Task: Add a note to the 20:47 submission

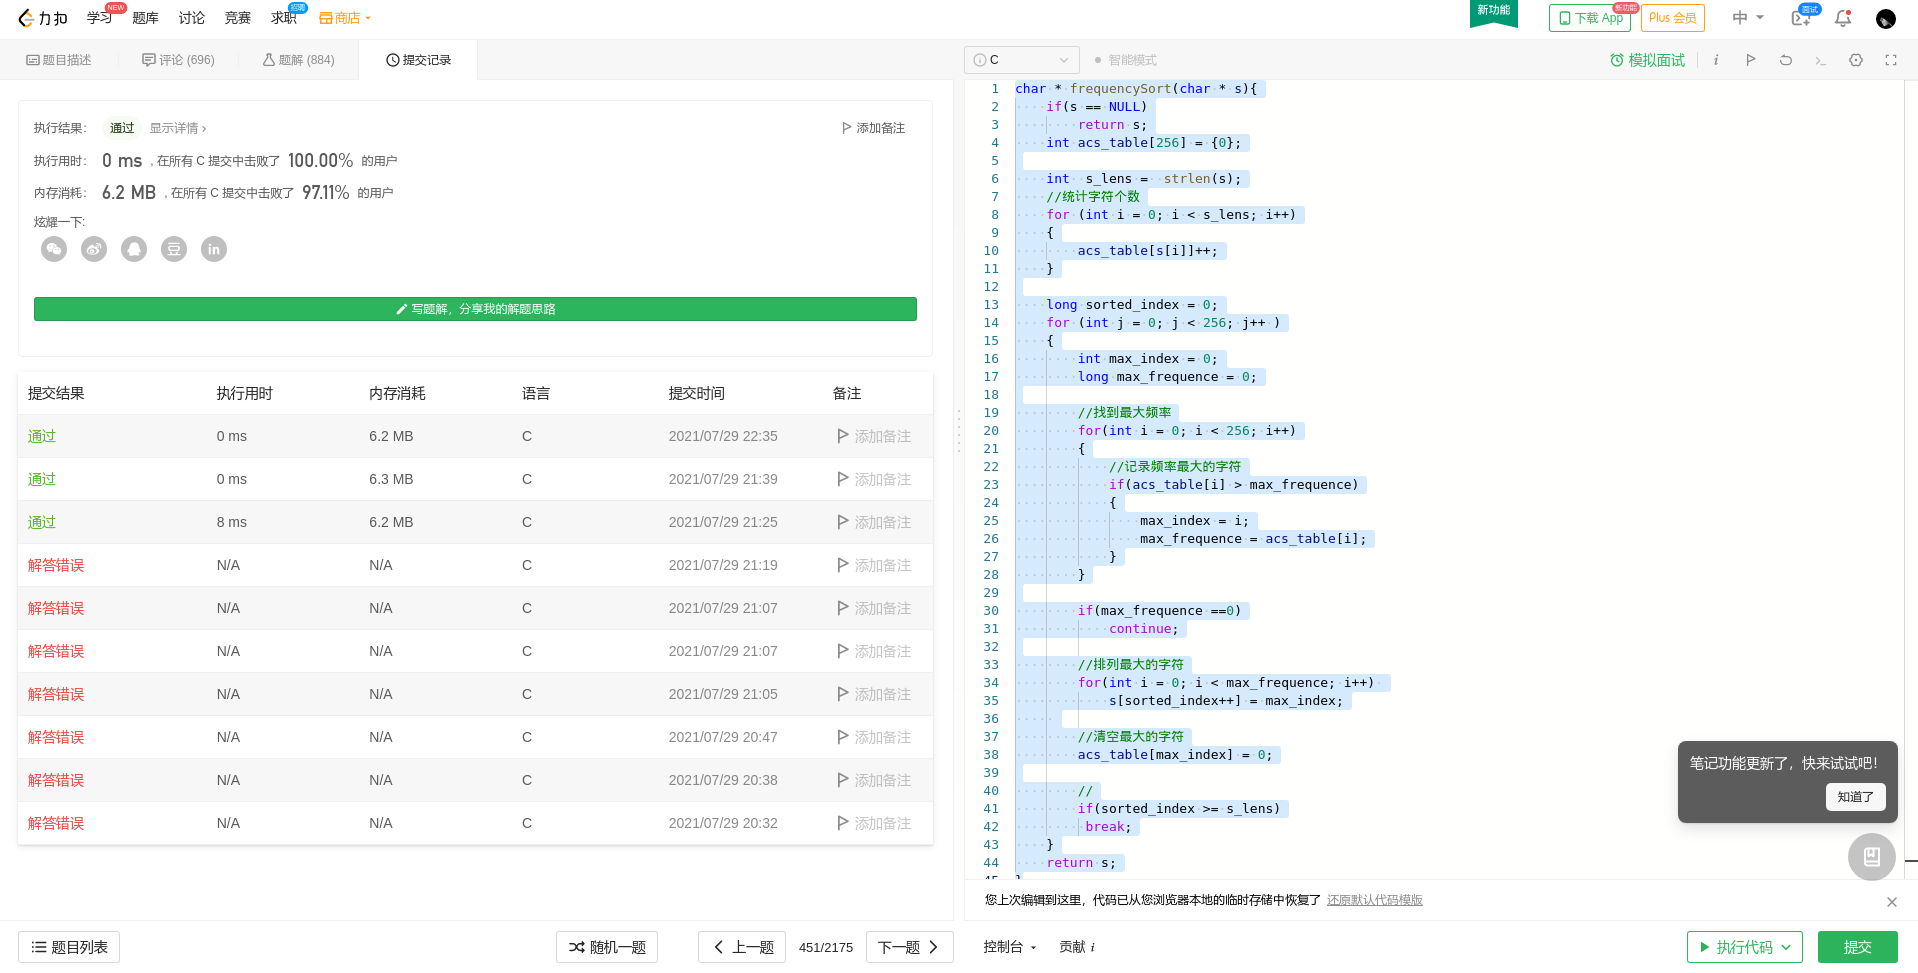Action: [874, 737]
